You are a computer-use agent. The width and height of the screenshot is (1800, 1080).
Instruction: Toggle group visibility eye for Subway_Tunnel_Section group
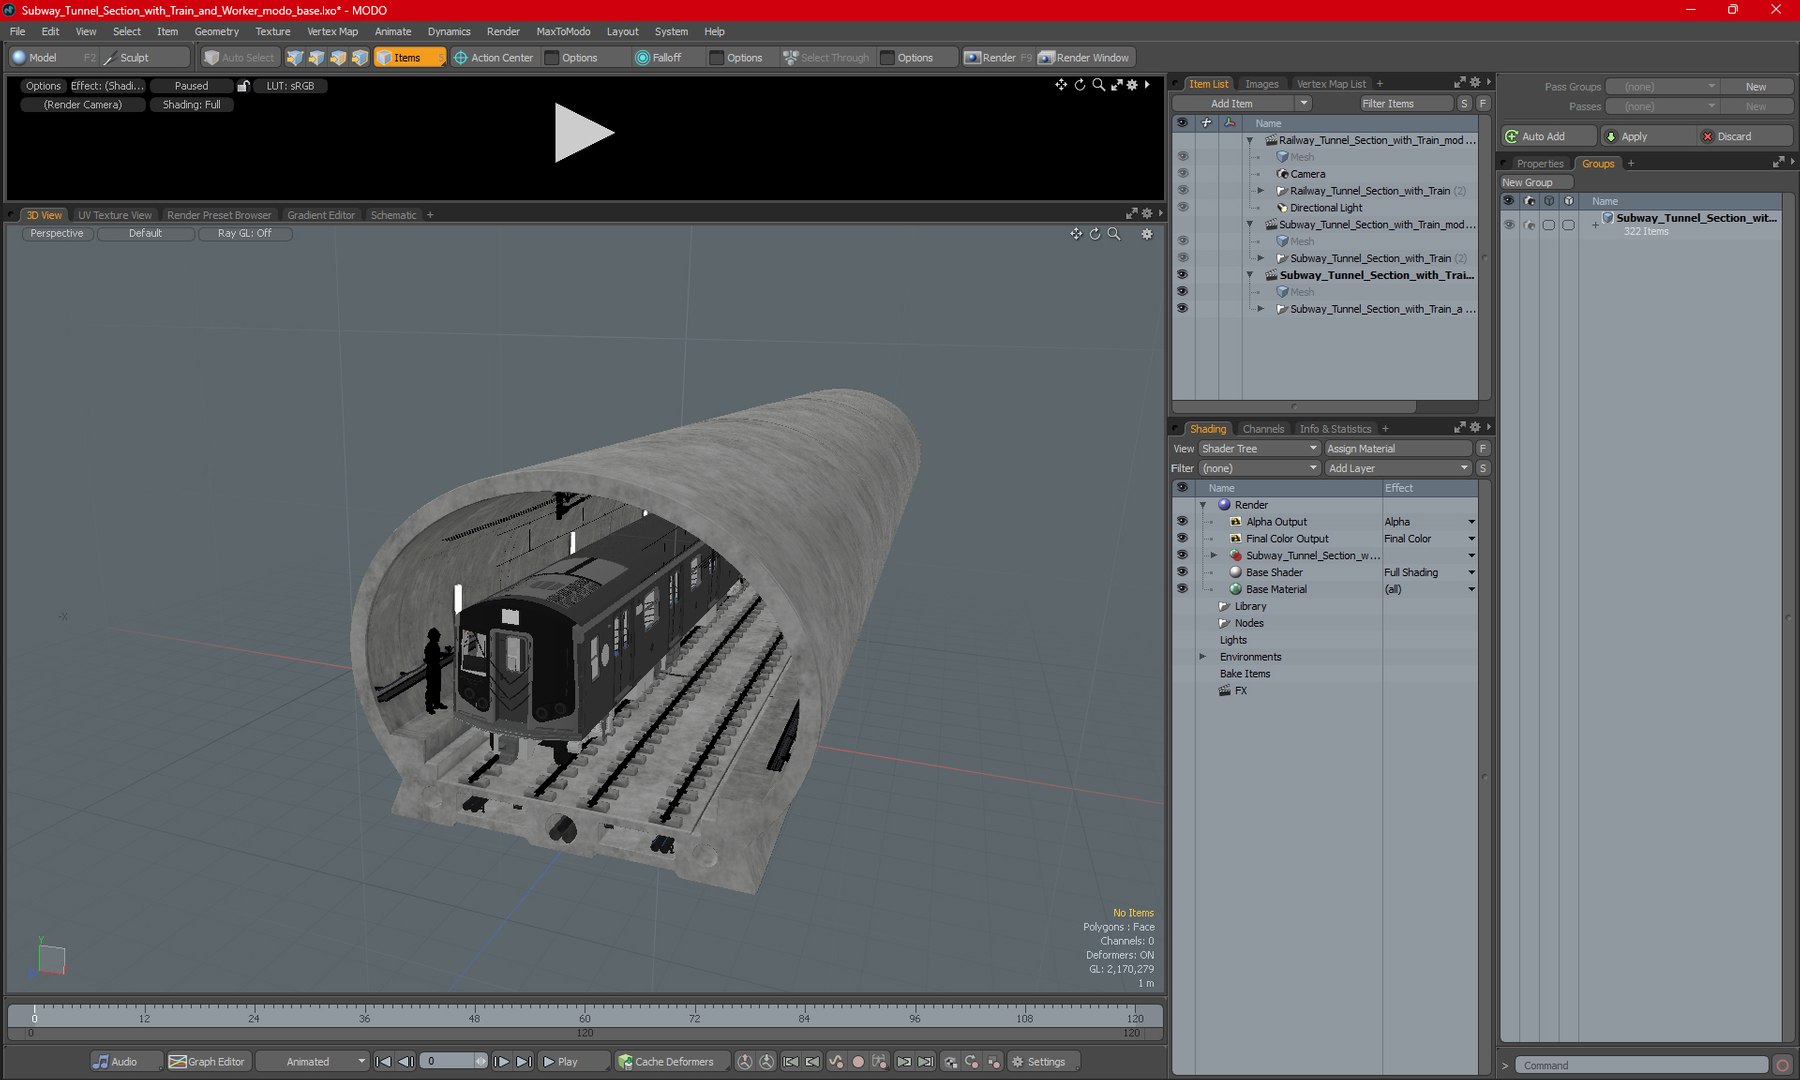(x=1509, y=225)
